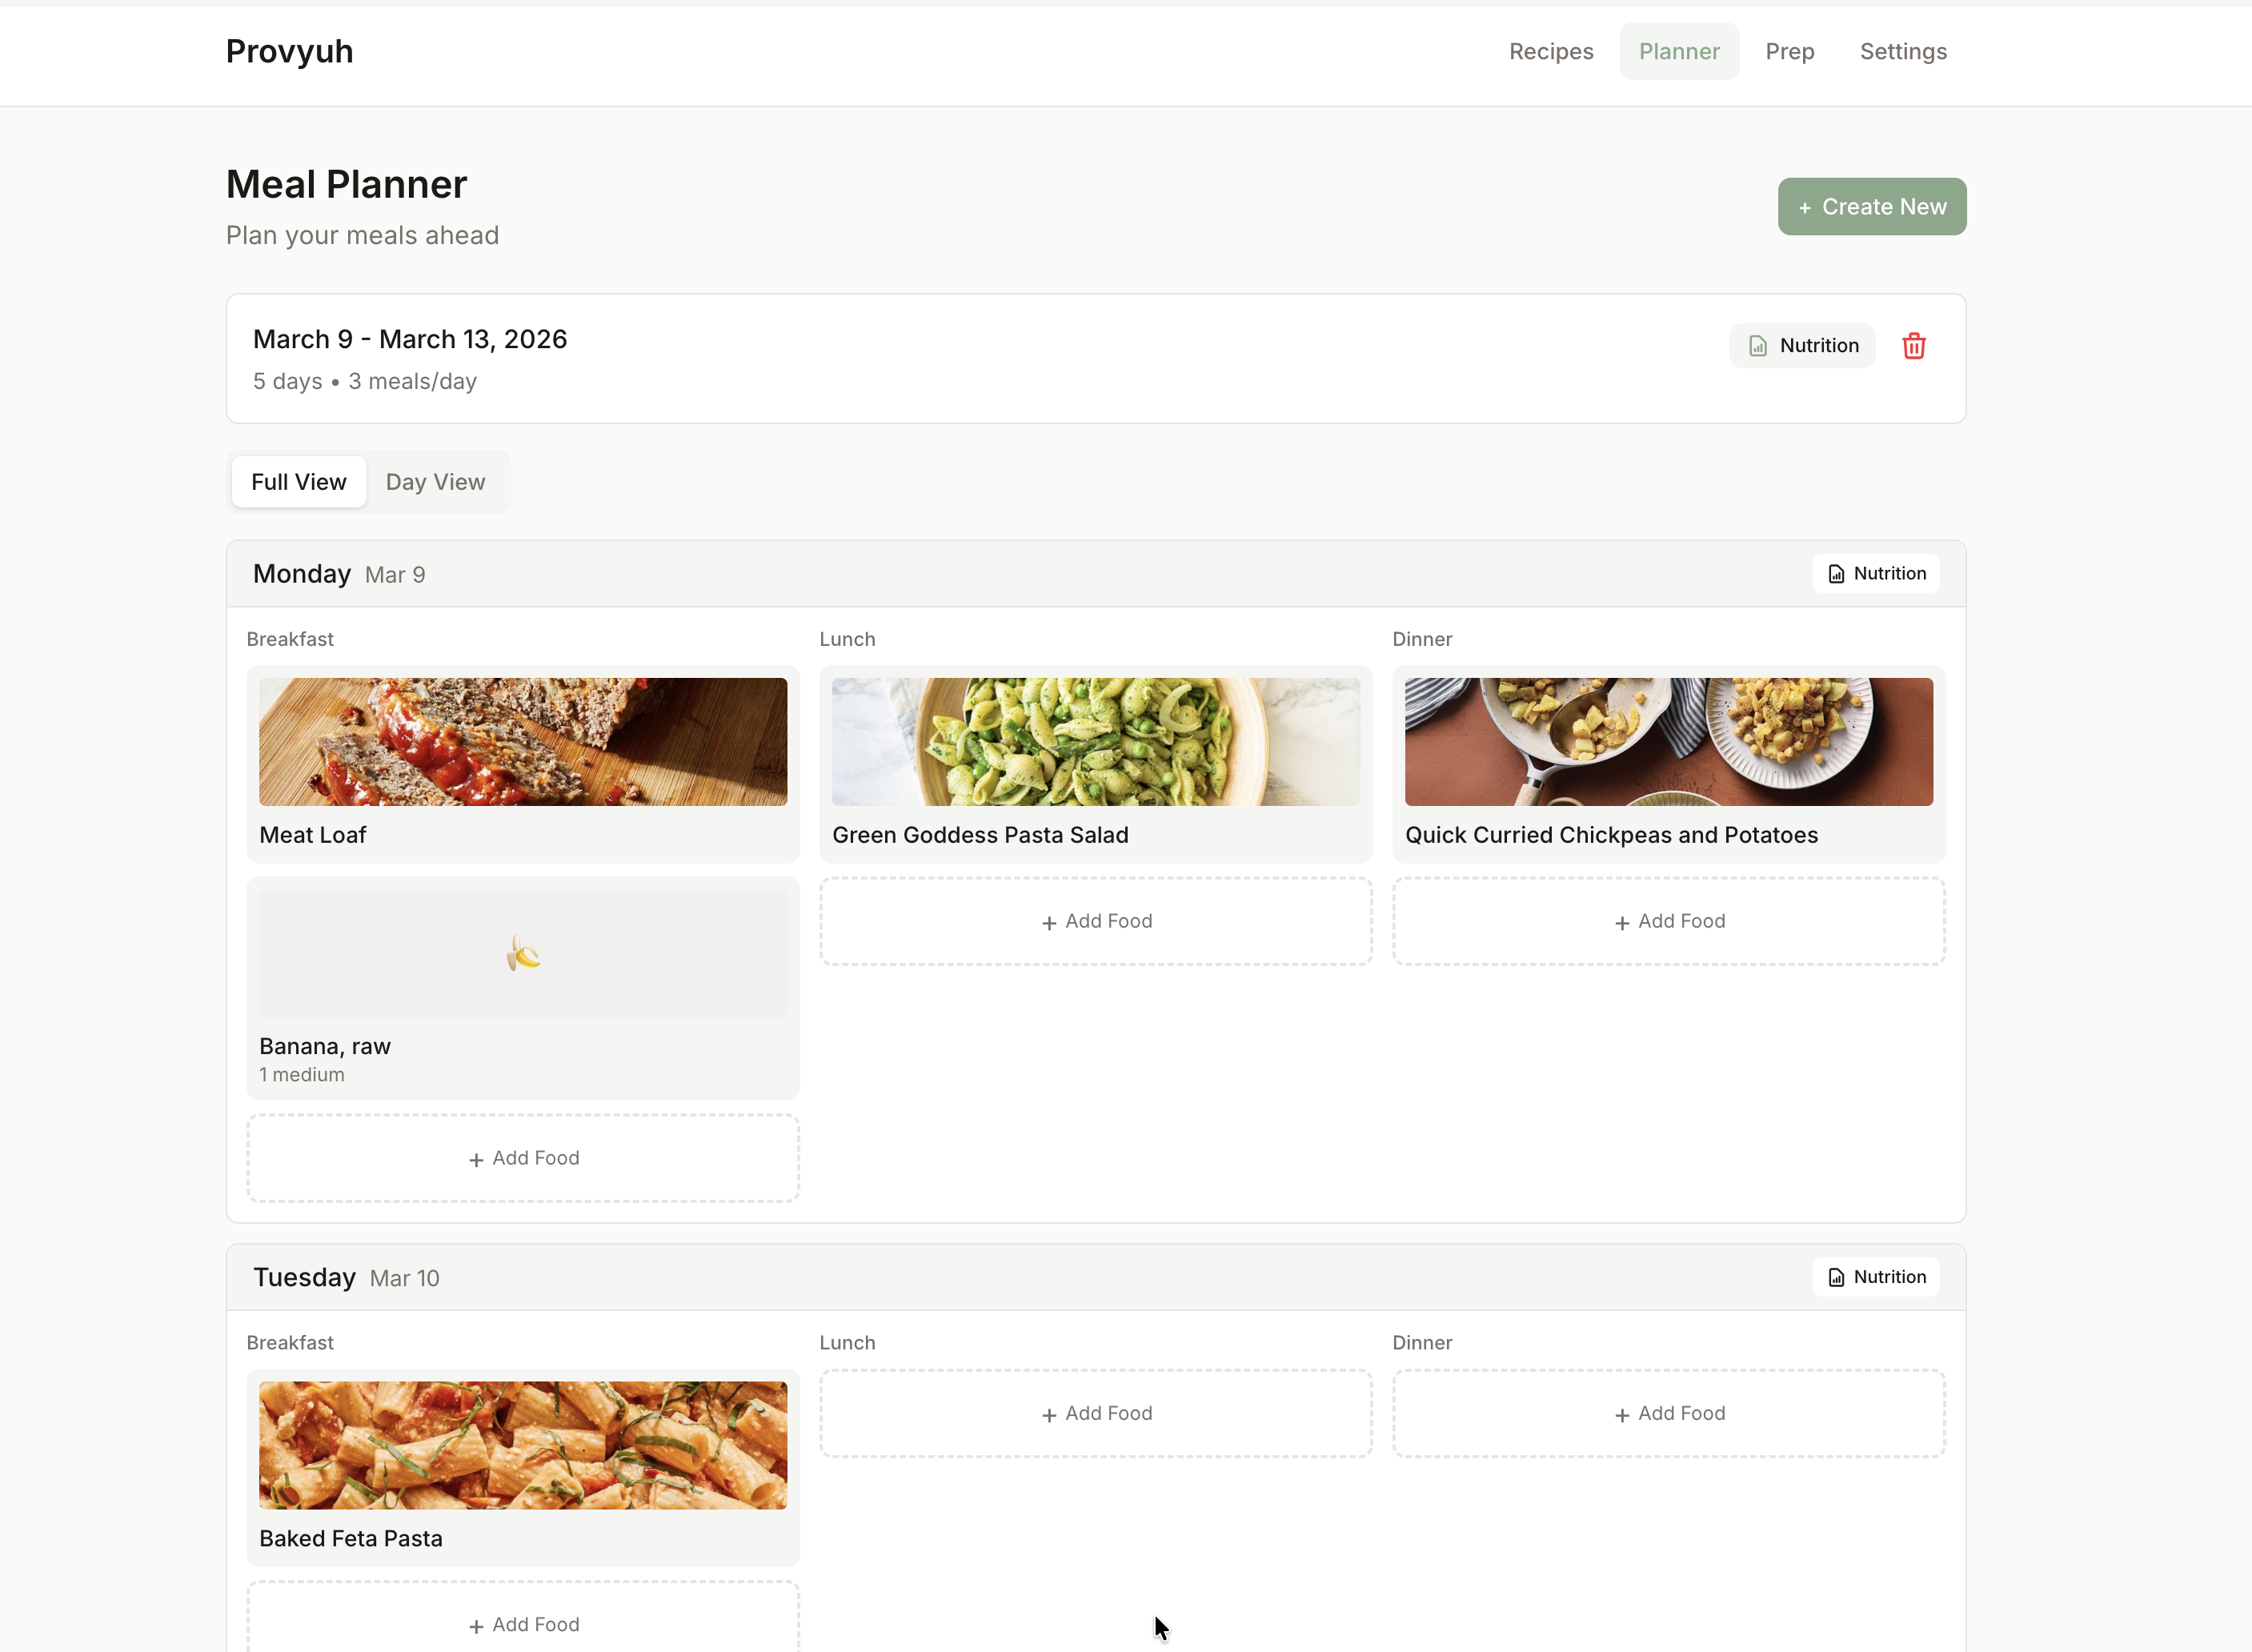Add food to Monday Breakfast
This screenshot has width=2252, height=1652.
coord(523,1158)
